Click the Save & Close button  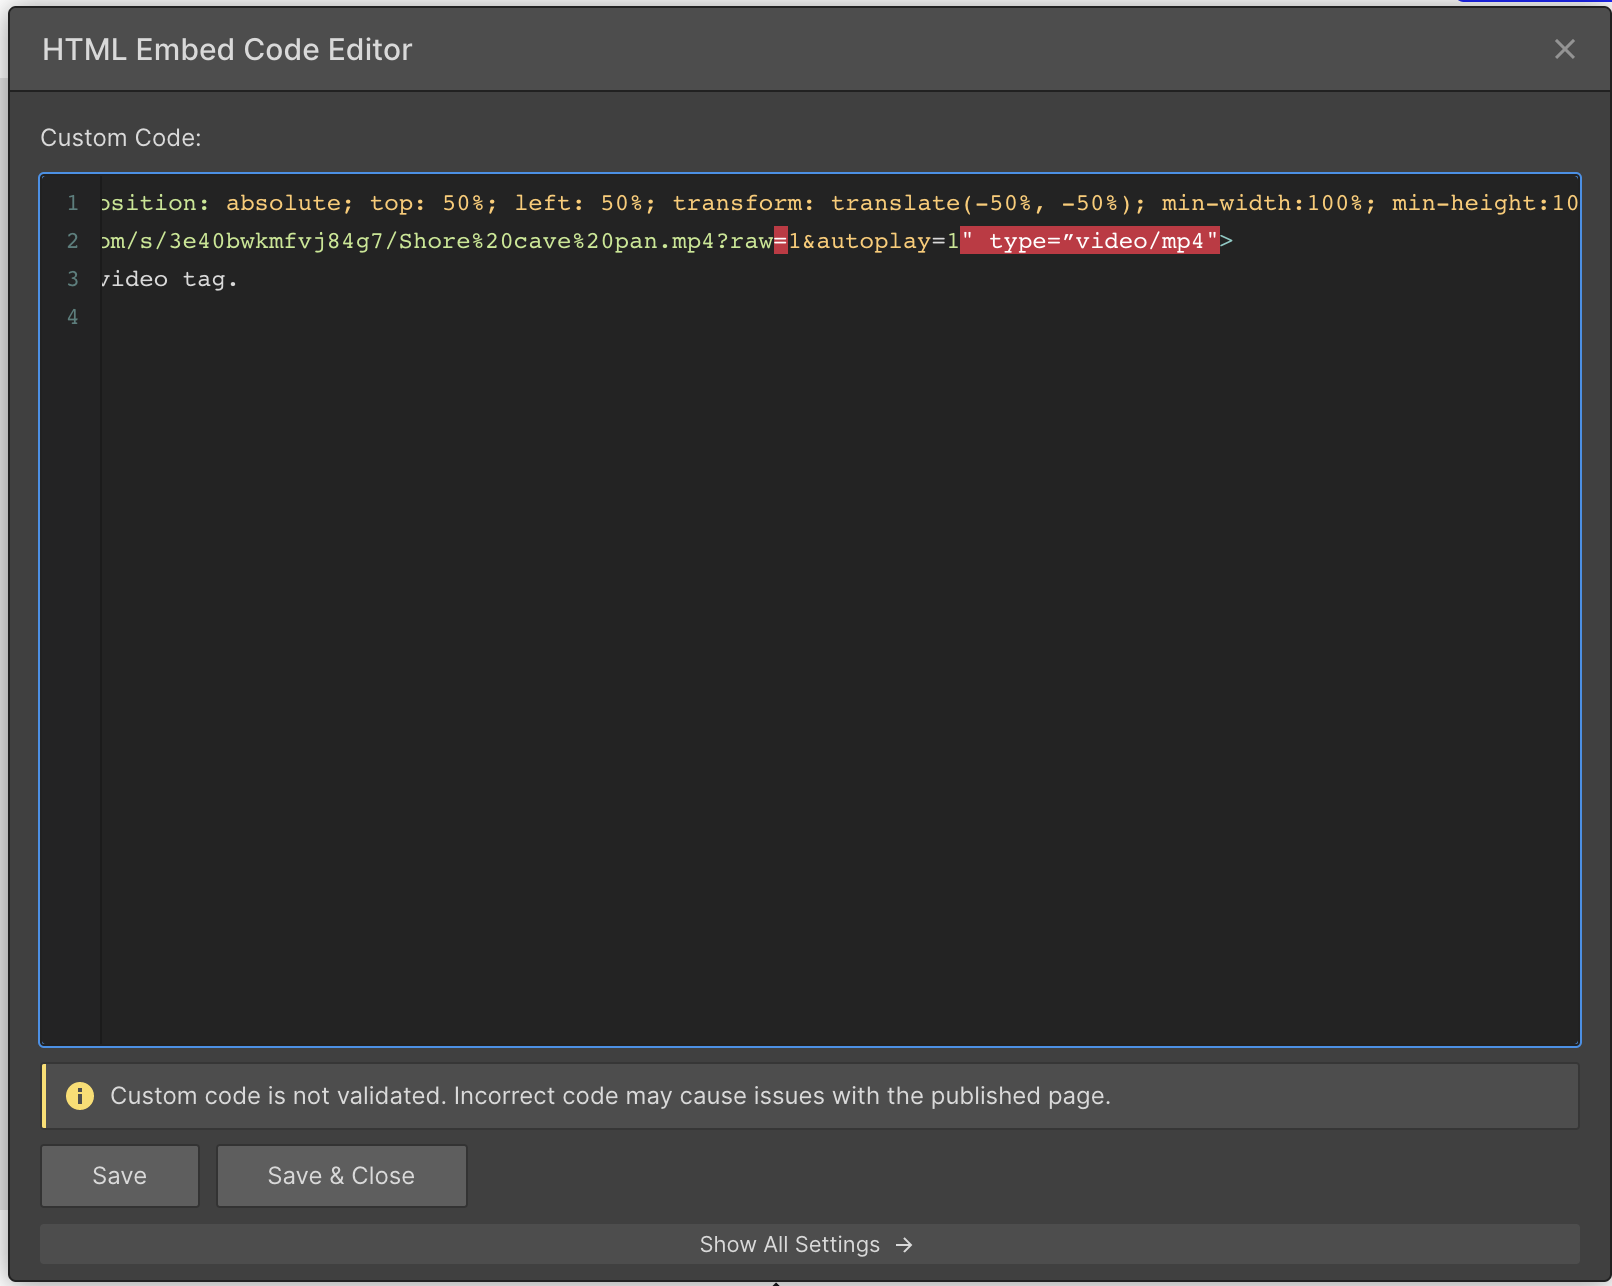coord(341,1176)
